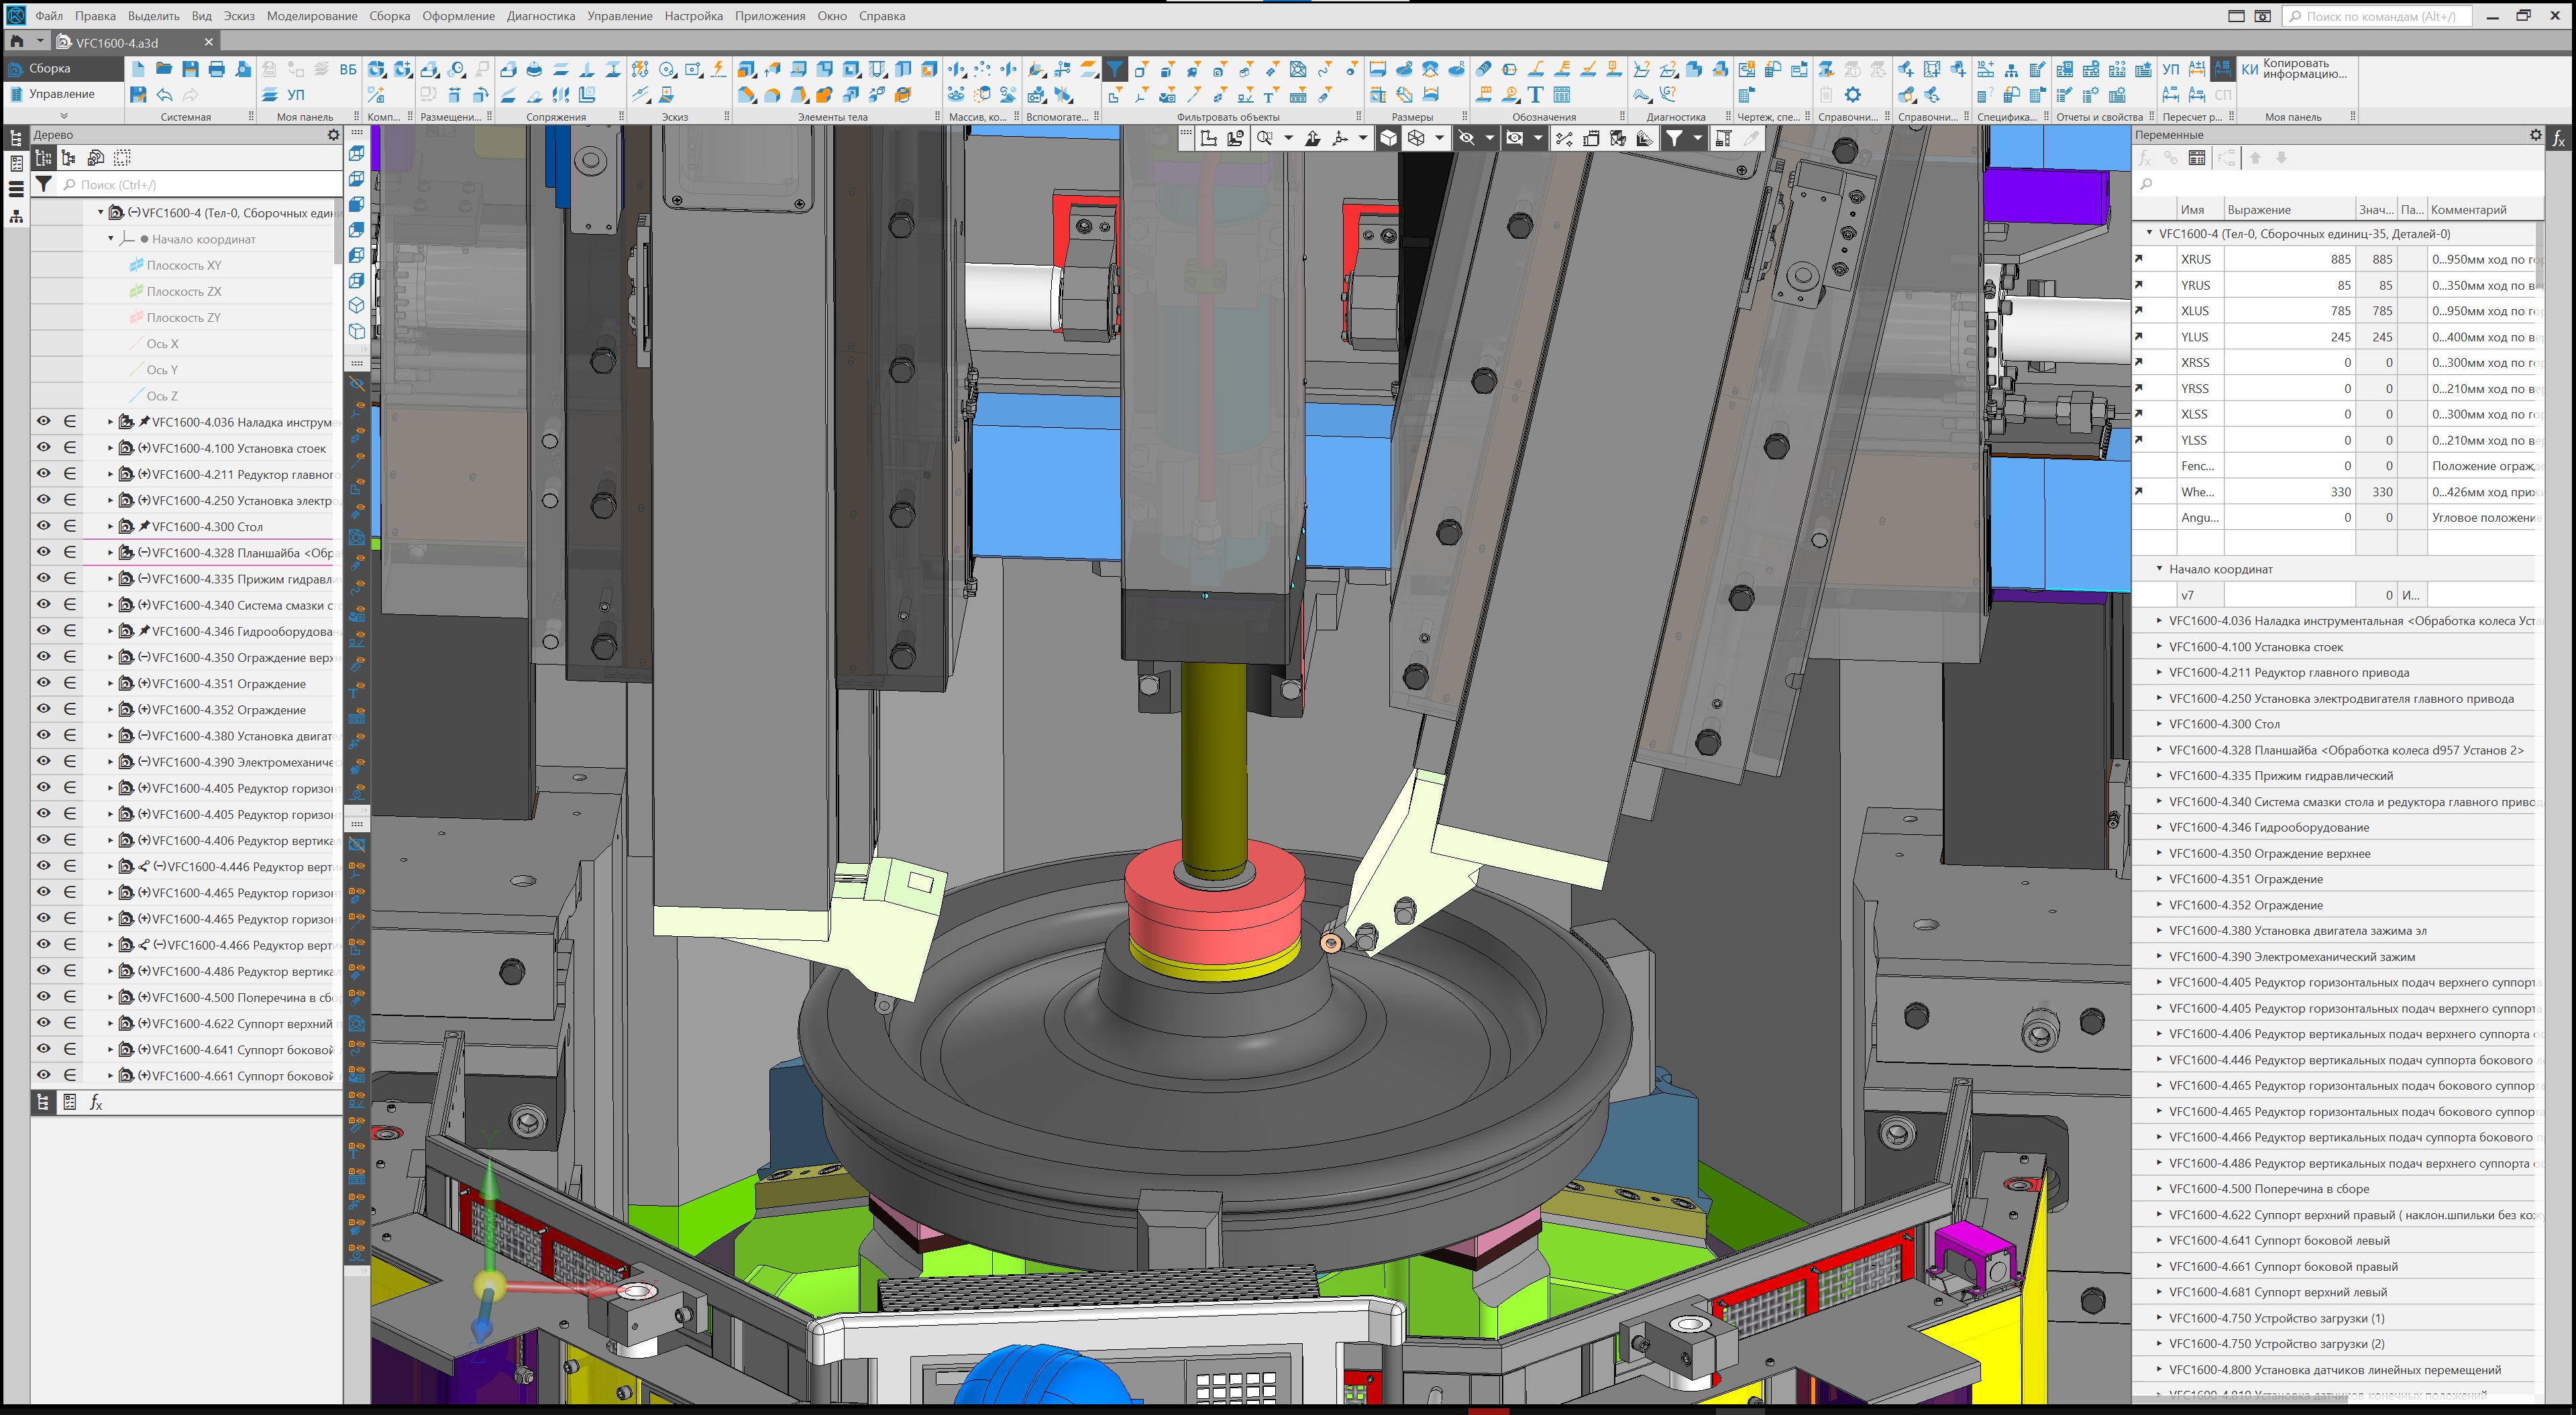Click the Undo arrow icon

point(164,95)
